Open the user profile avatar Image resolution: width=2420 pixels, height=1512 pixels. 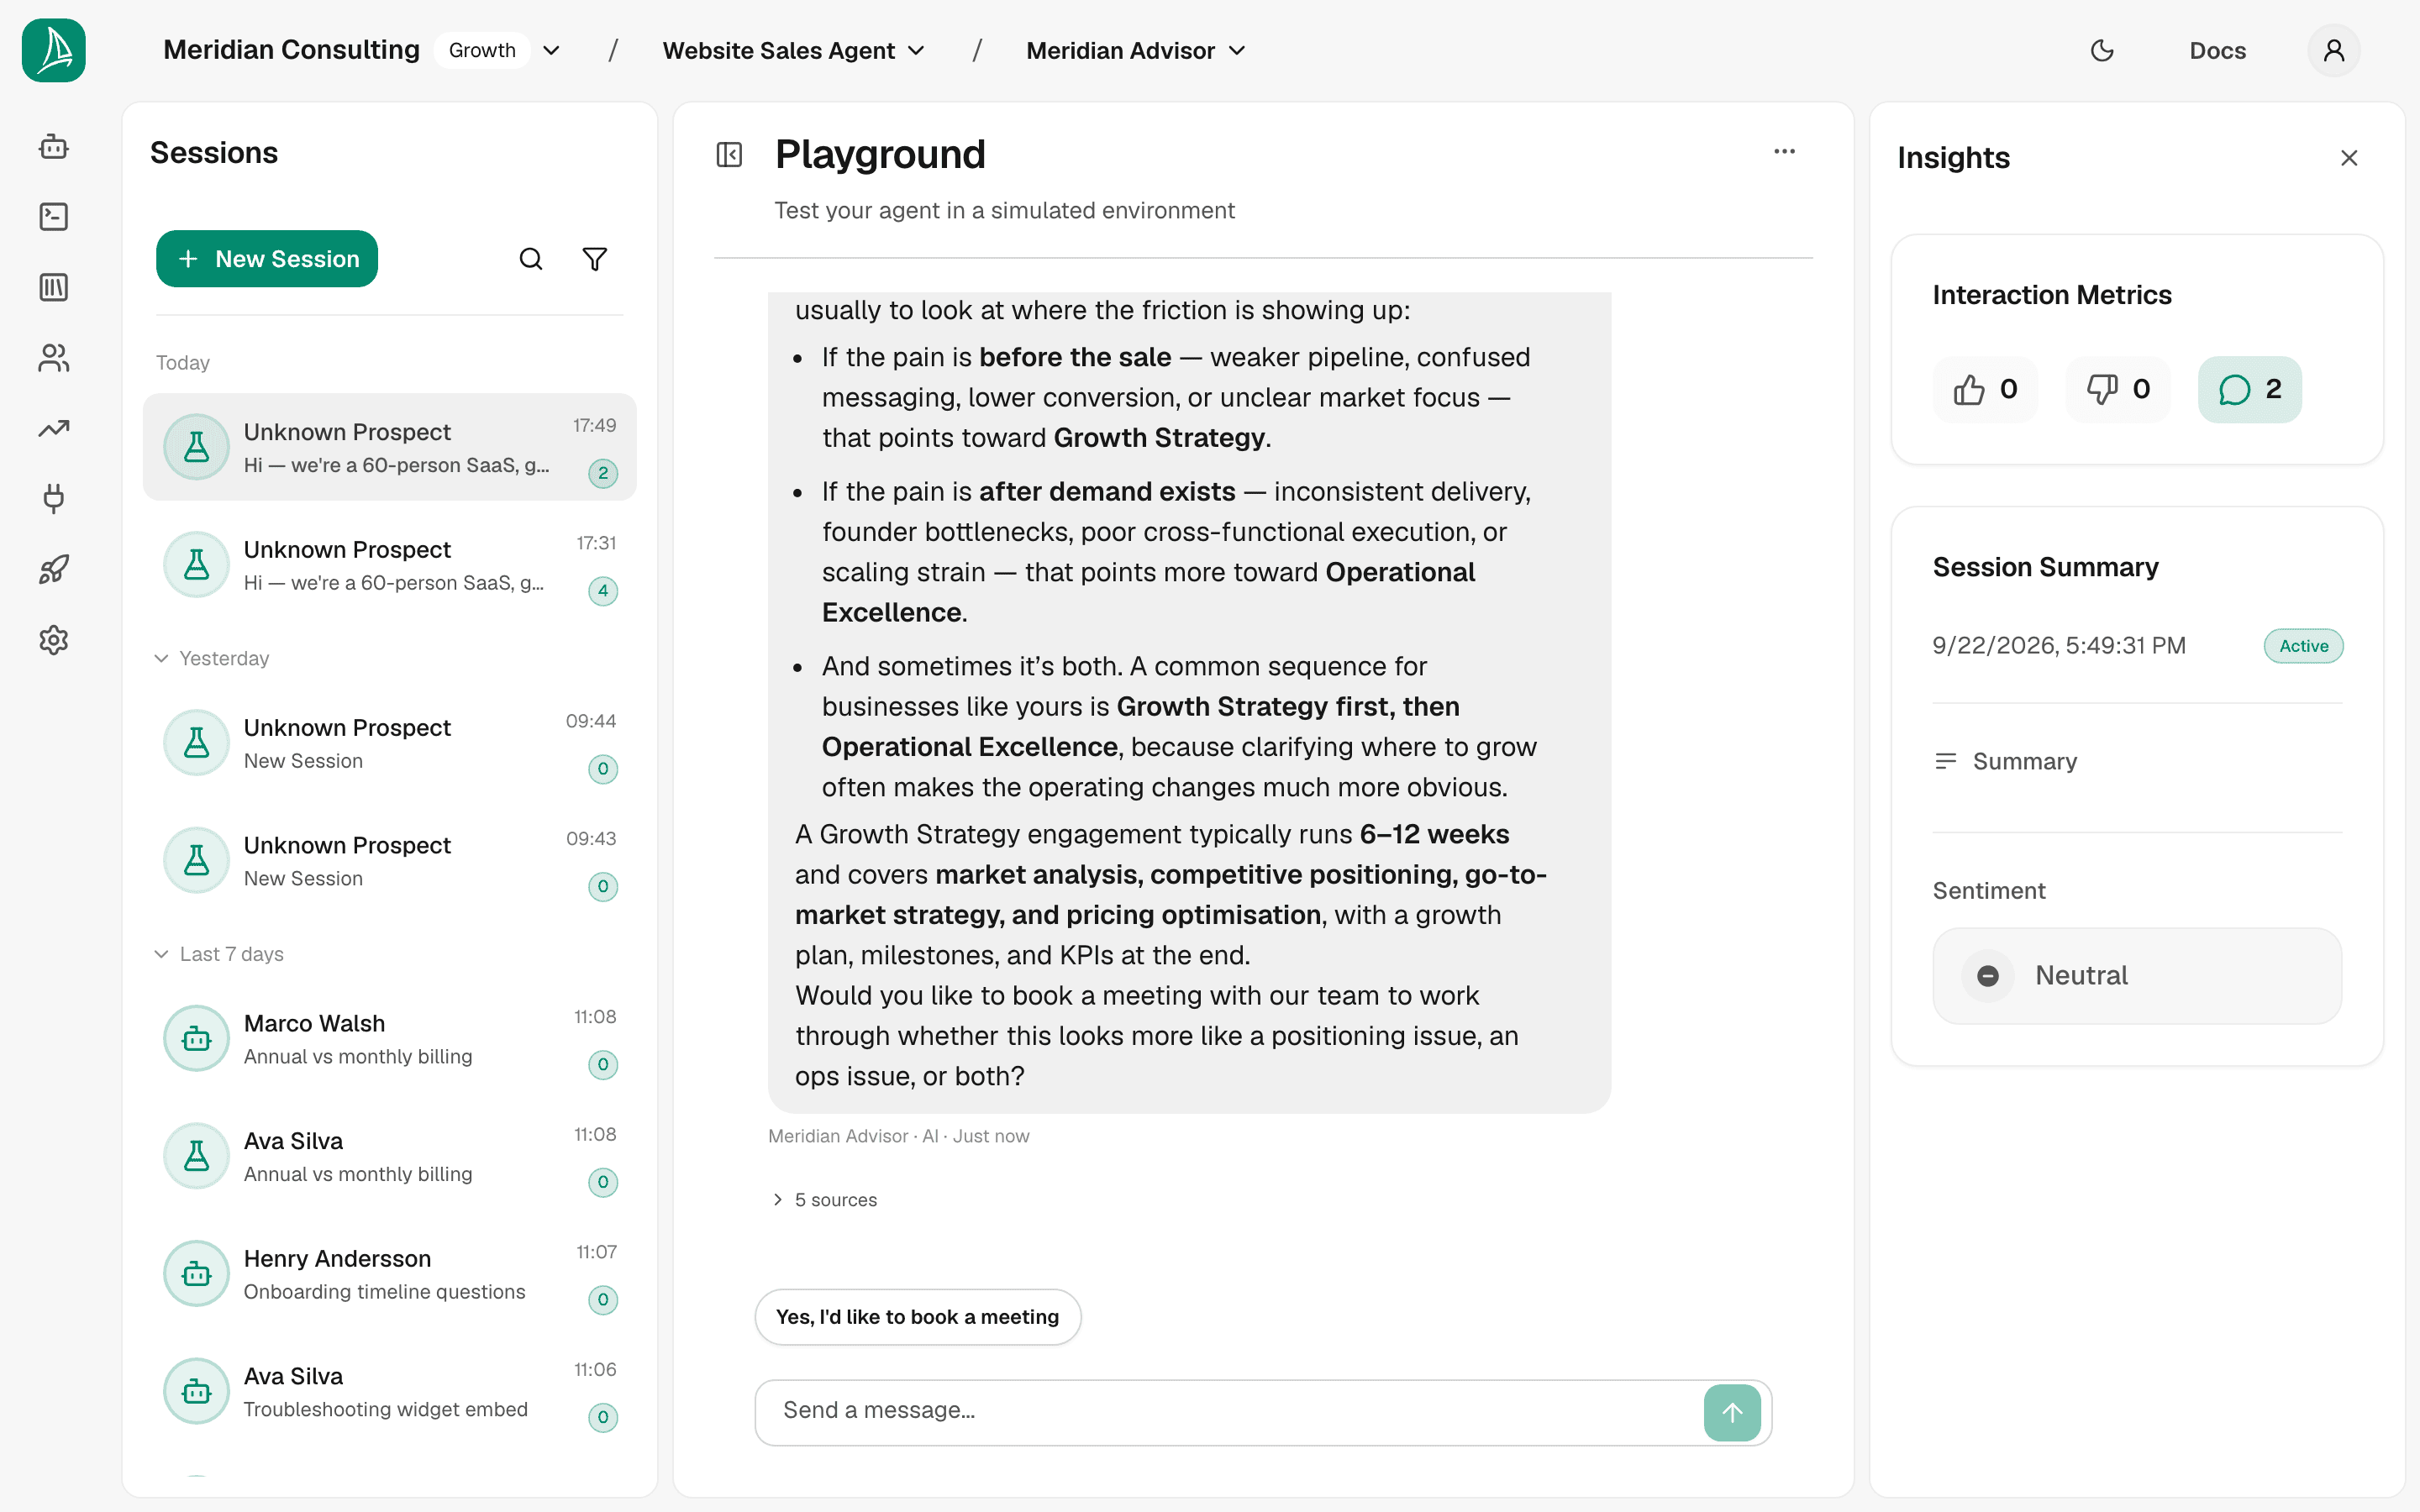click(2334, 50)
